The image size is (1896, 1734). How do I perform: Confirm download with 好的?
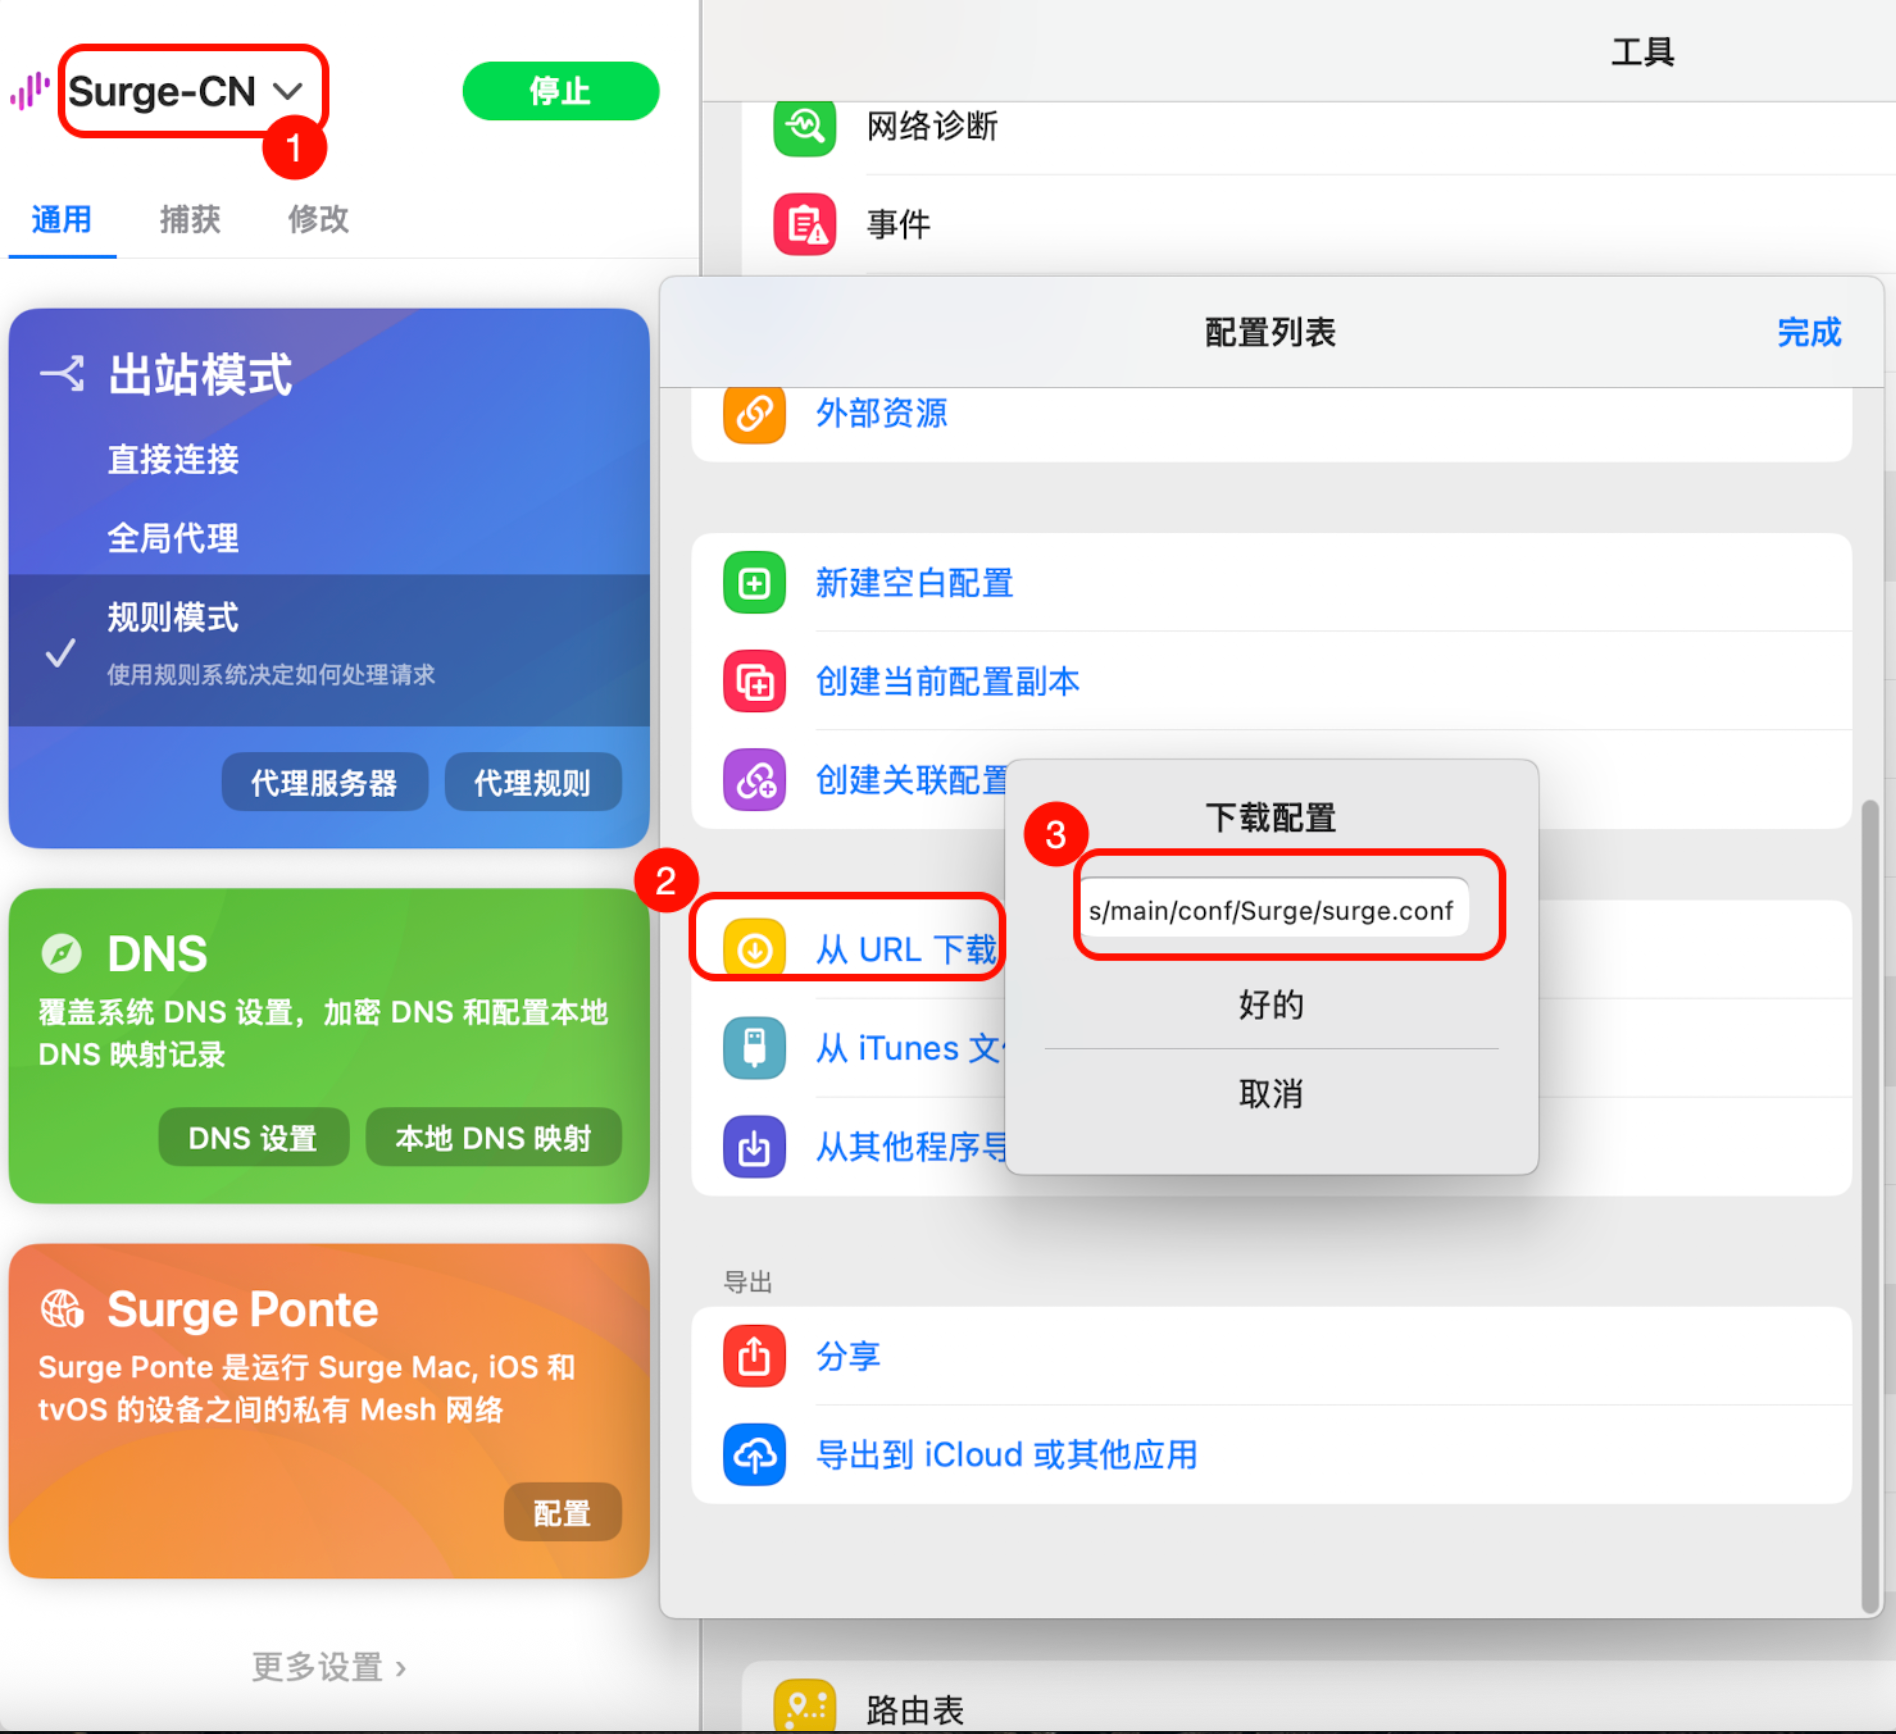tap(1271, 1003)
